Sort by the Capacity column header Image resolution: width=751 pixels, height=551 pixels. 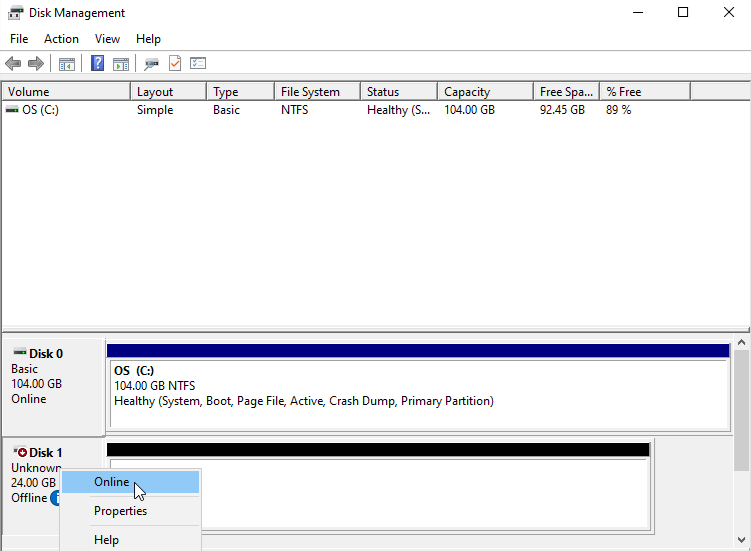pyautogui.click(x=484, y=92)
